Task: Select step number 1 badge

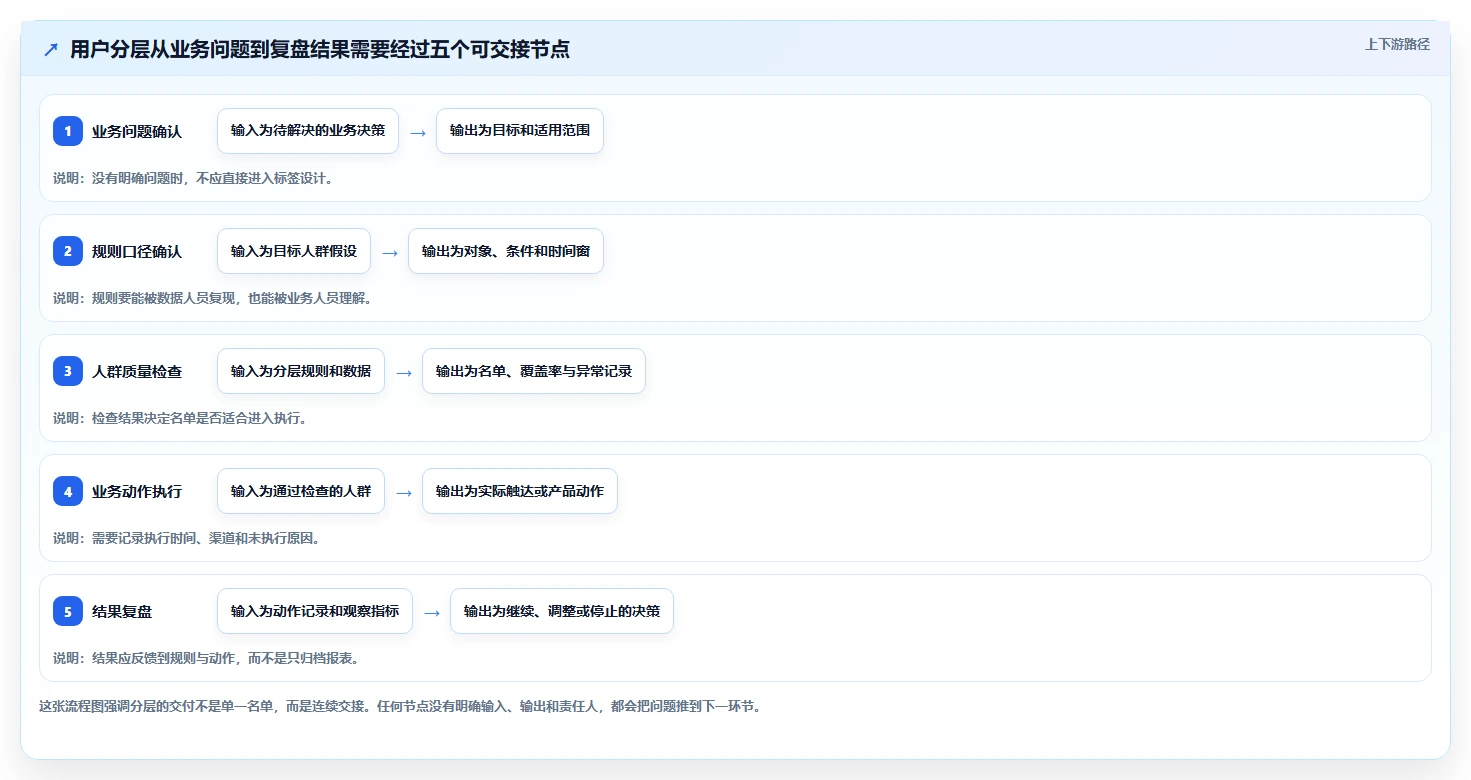Action: point(68,131)
